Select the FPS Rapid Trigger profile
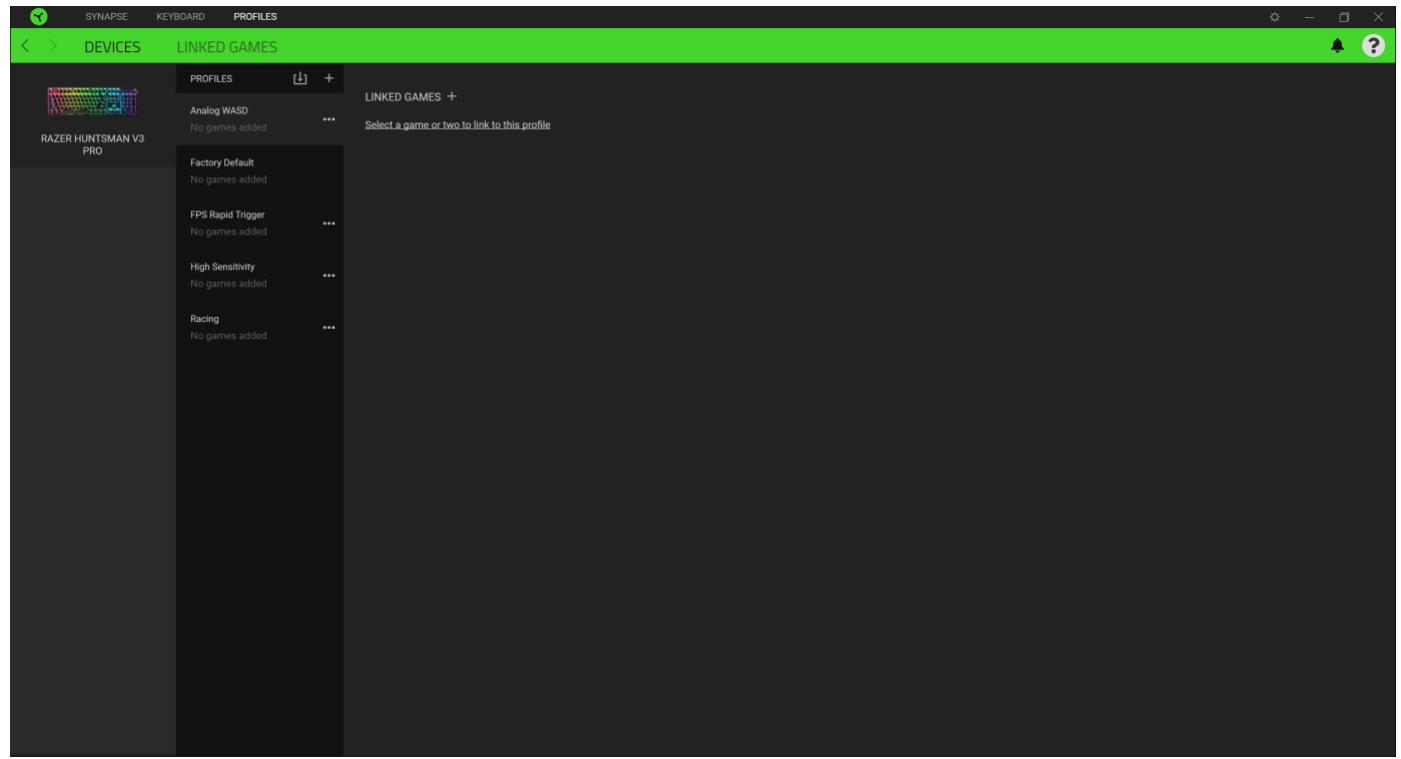This screenshot has width=1401, height=759. coord(260,222)
